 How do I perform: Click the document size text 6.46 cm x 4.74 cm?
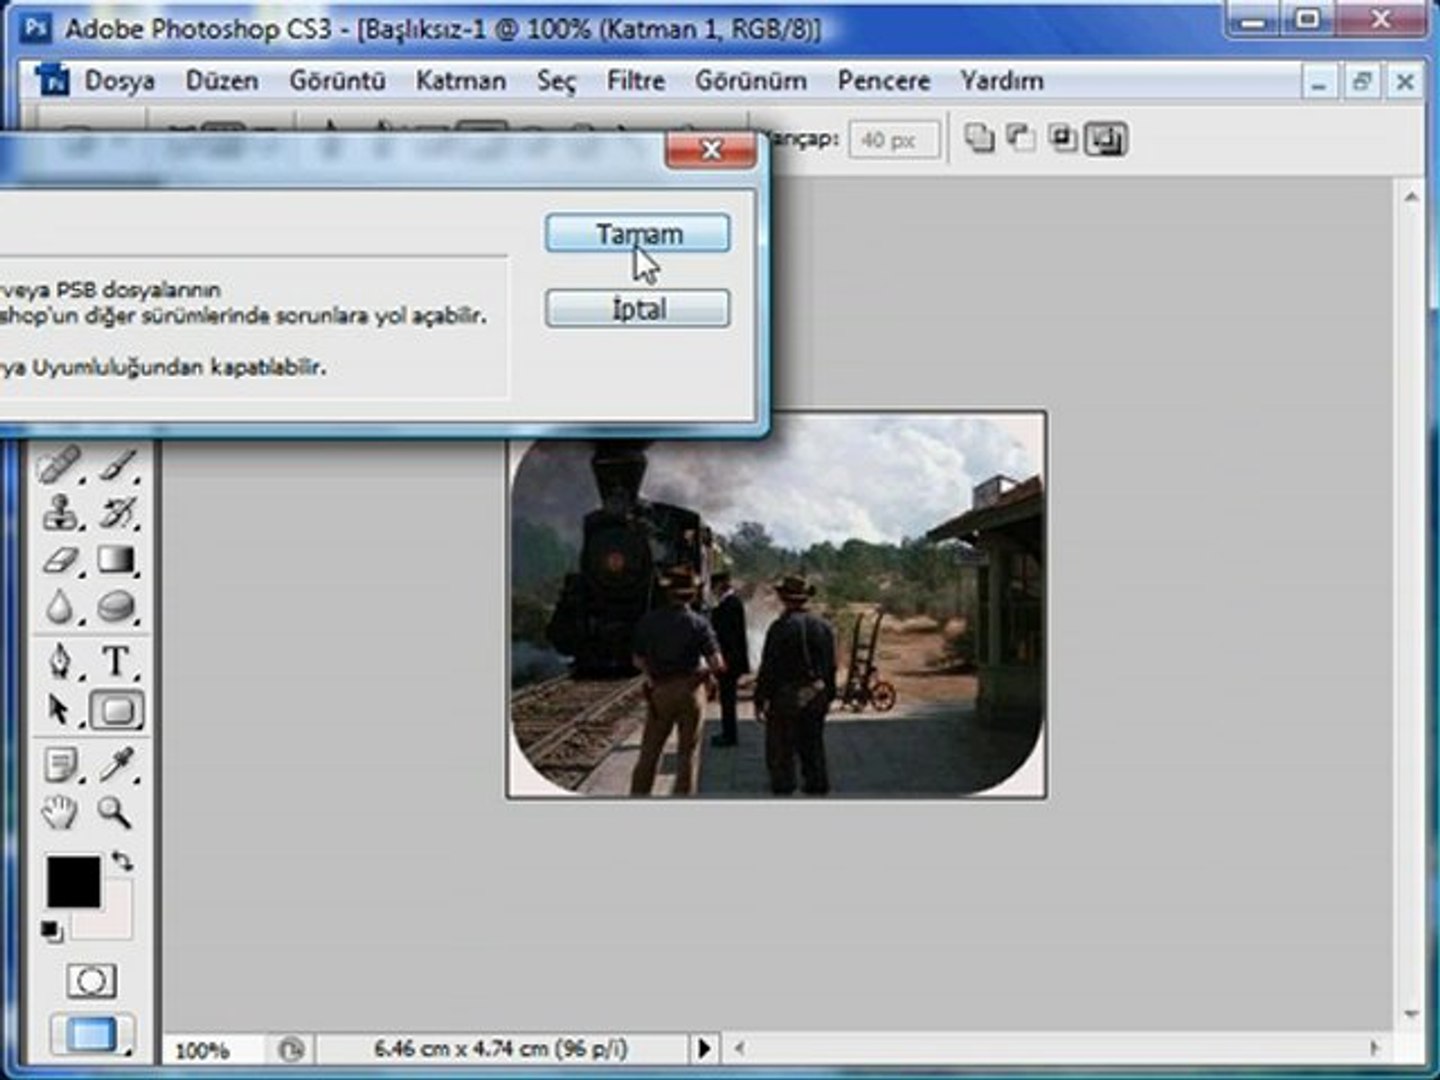[x=501, y=1048]
